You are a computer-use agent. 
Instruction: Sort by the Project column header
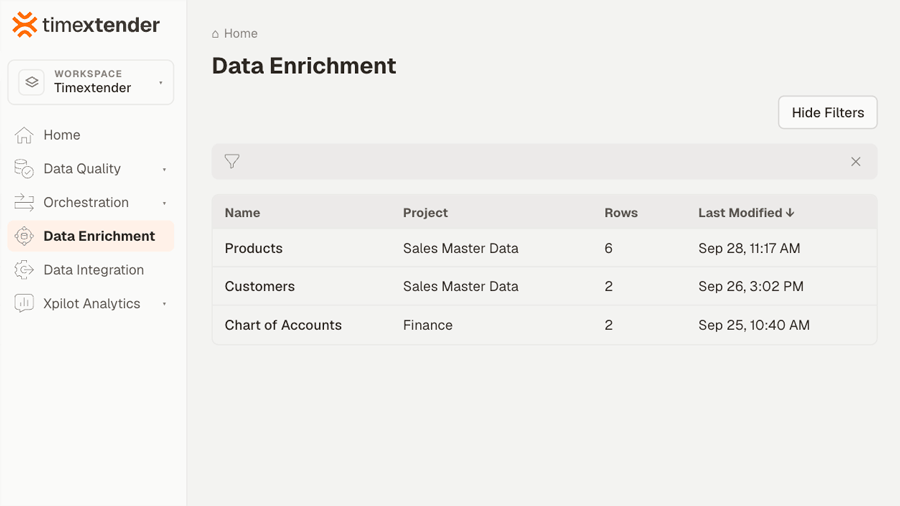tap(425, 213)
